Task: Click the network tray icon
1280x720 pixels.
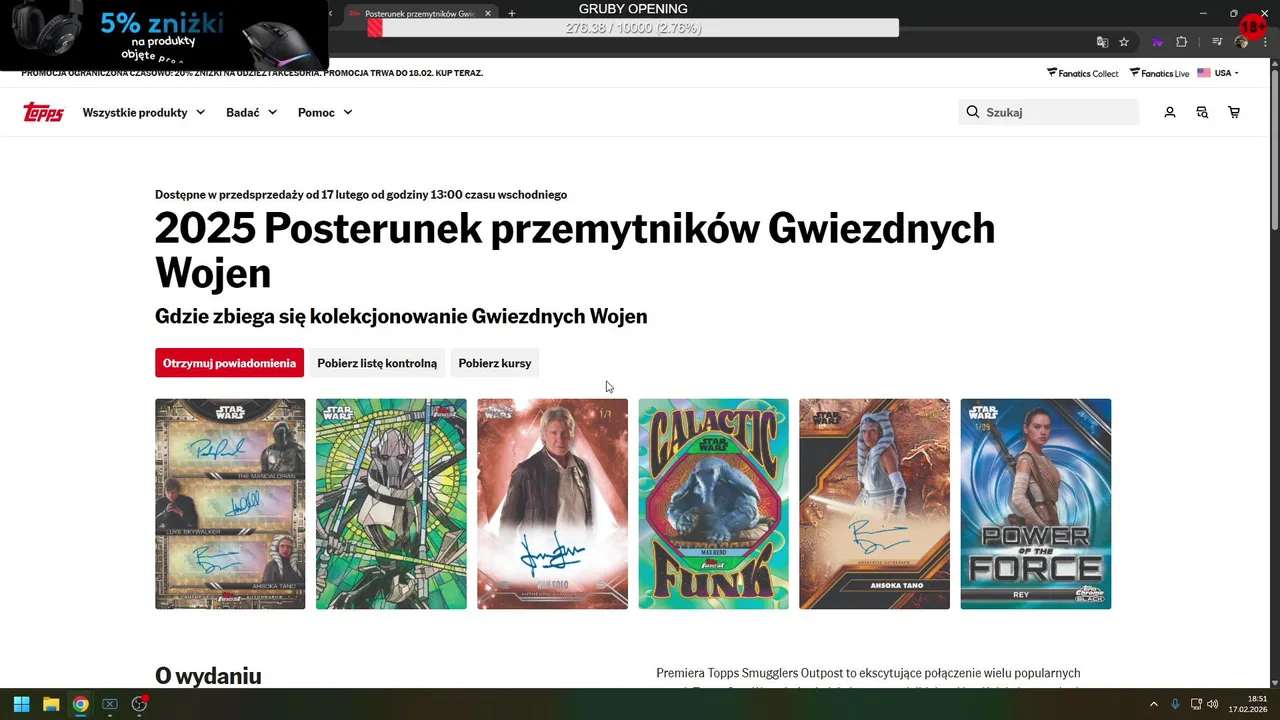Action: pos(1196,704)
